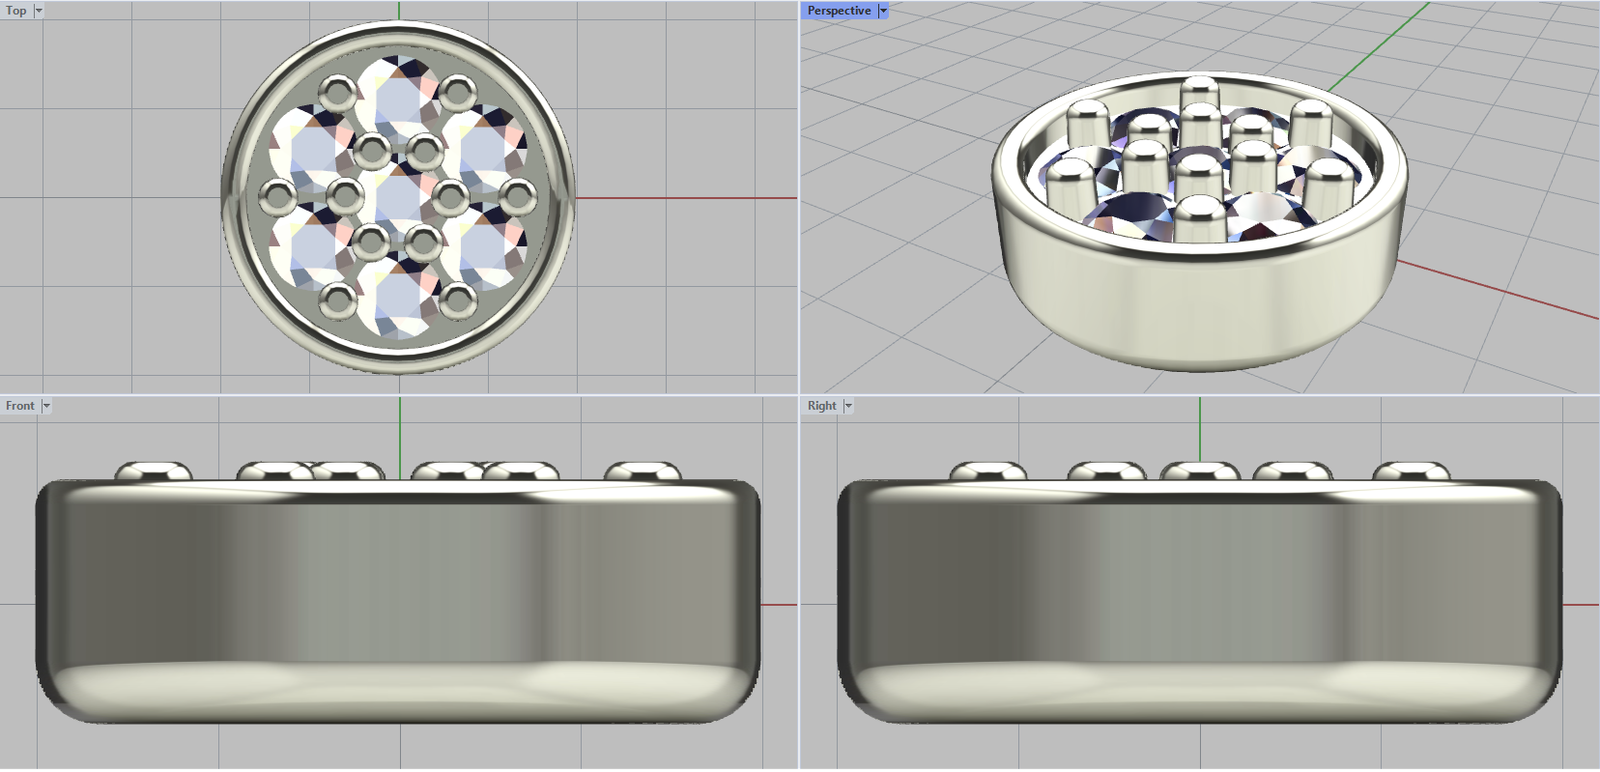This screenshot has height=772, width=1600.
Task: Pick the uppermost gemstone in Top view
Action: [x=398, y=92]
